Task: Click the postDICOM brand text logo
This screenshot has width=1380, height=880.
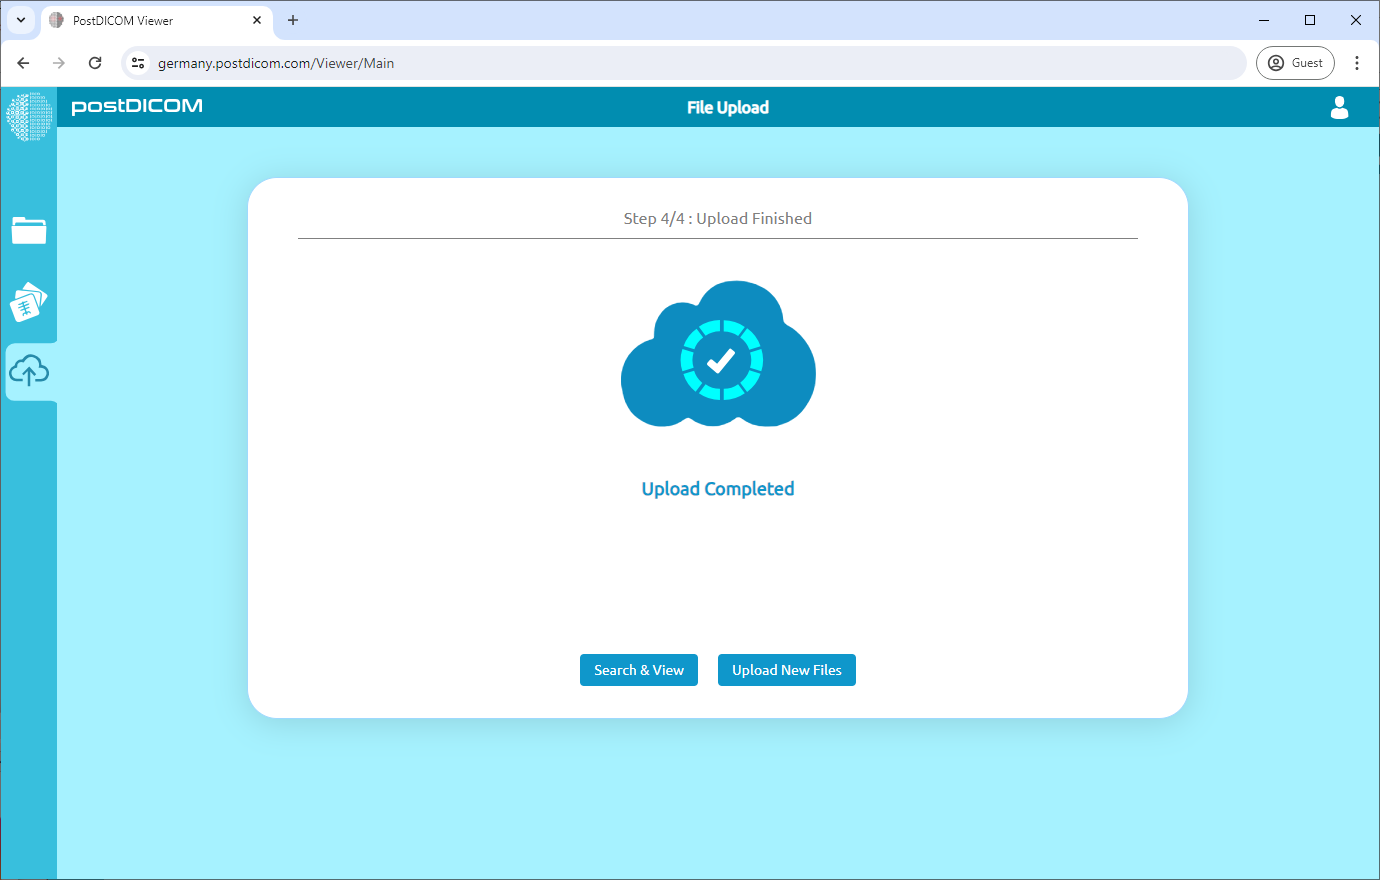Action: (137, 107)
